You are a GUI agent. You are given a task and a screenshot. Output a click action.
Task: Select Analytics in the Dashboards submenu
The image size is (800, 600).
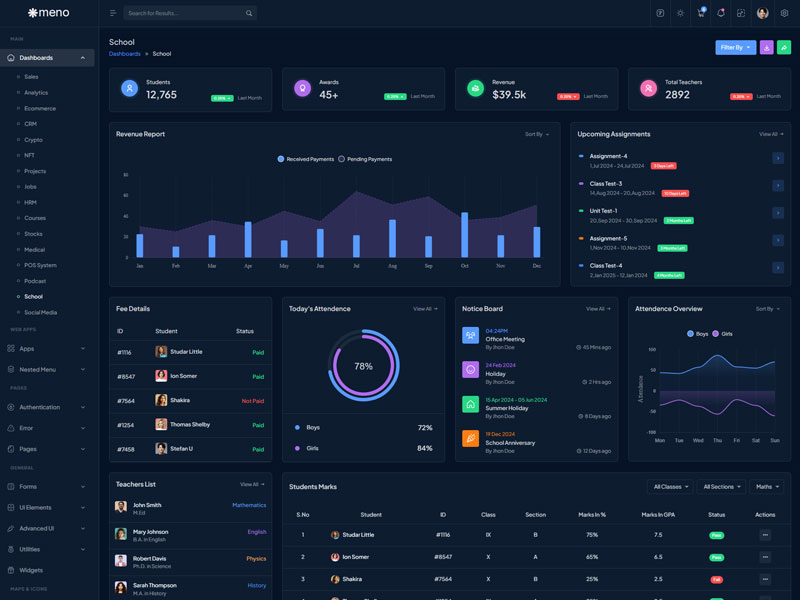pyautogui.click(x=36, y=92)
